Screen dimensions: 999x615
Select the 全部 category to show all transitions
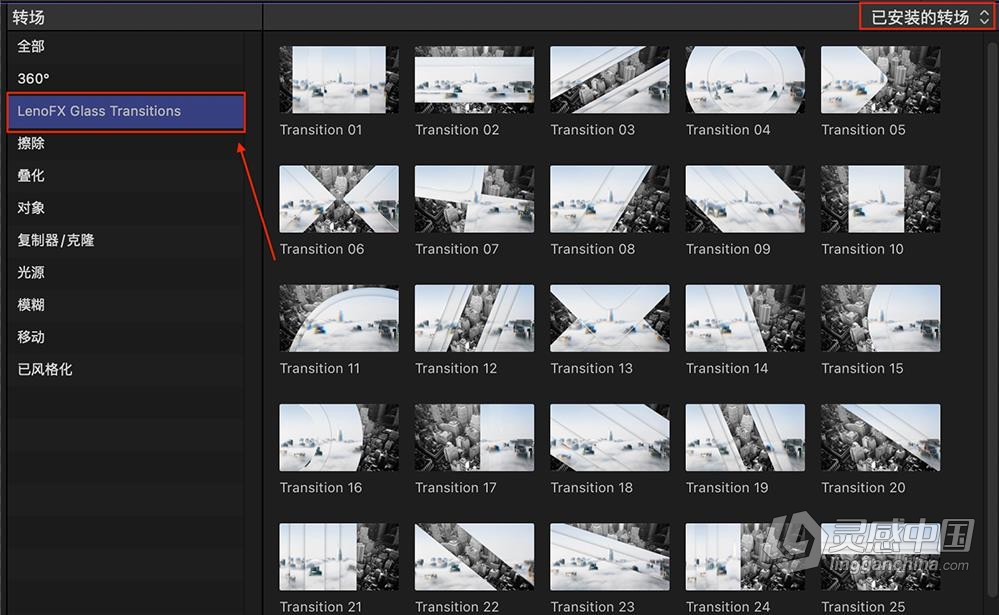click(x=29, y=45)
